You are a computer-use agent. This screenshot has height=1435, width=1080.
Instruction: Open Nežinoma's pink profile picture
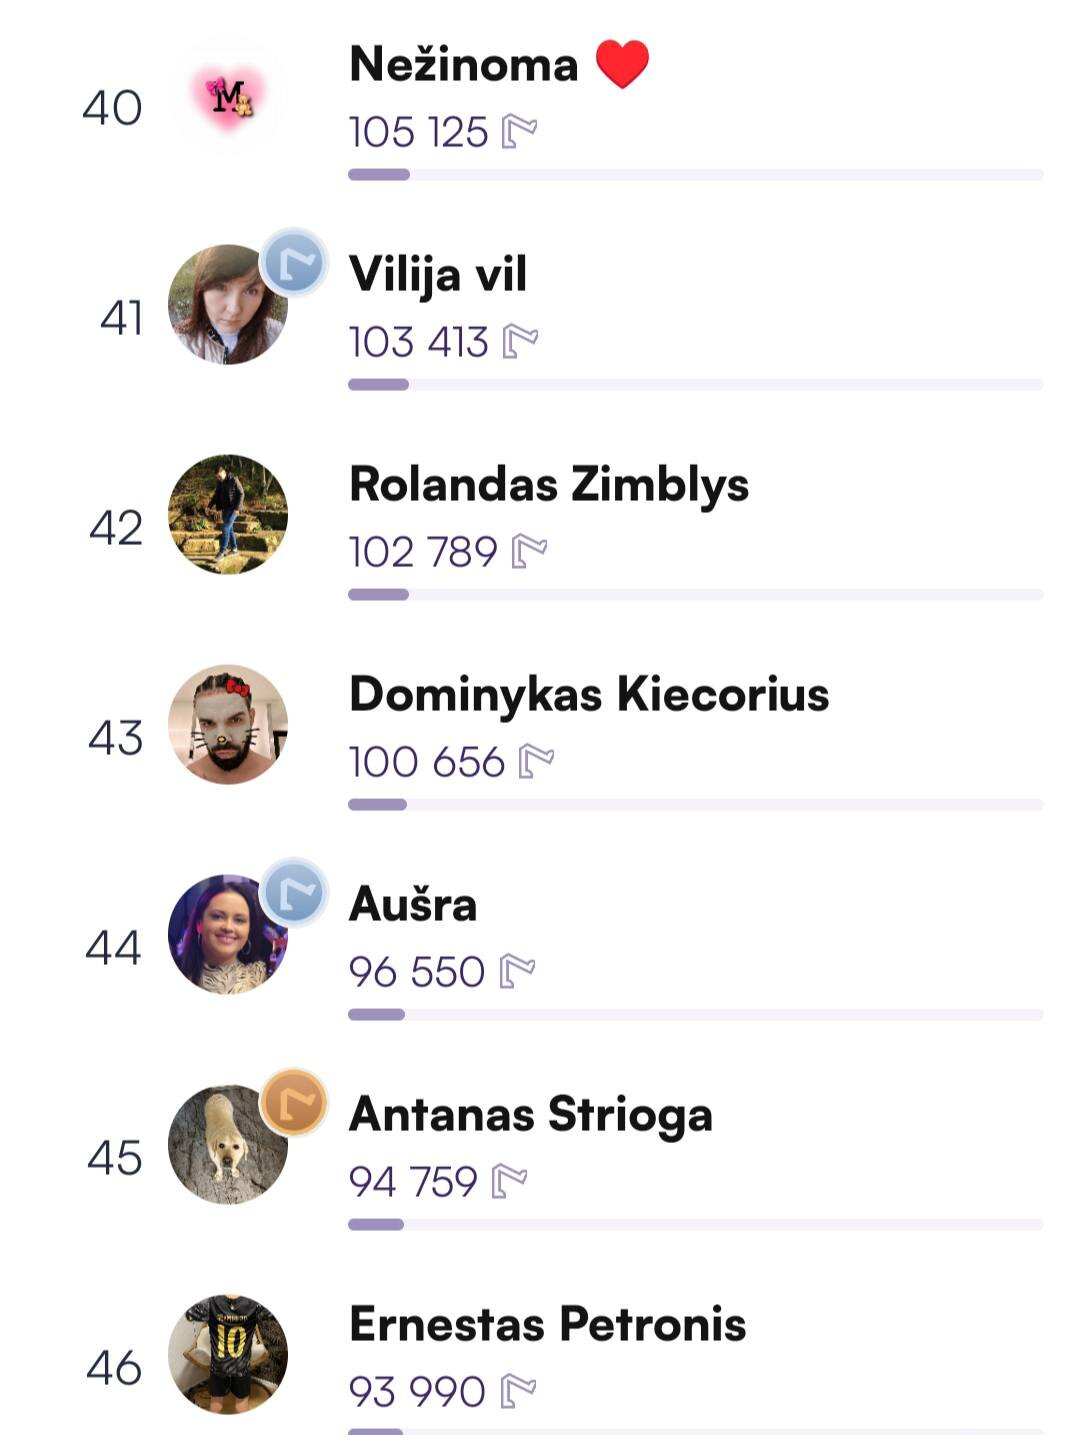pyautogui.click(x=229, y=97)
